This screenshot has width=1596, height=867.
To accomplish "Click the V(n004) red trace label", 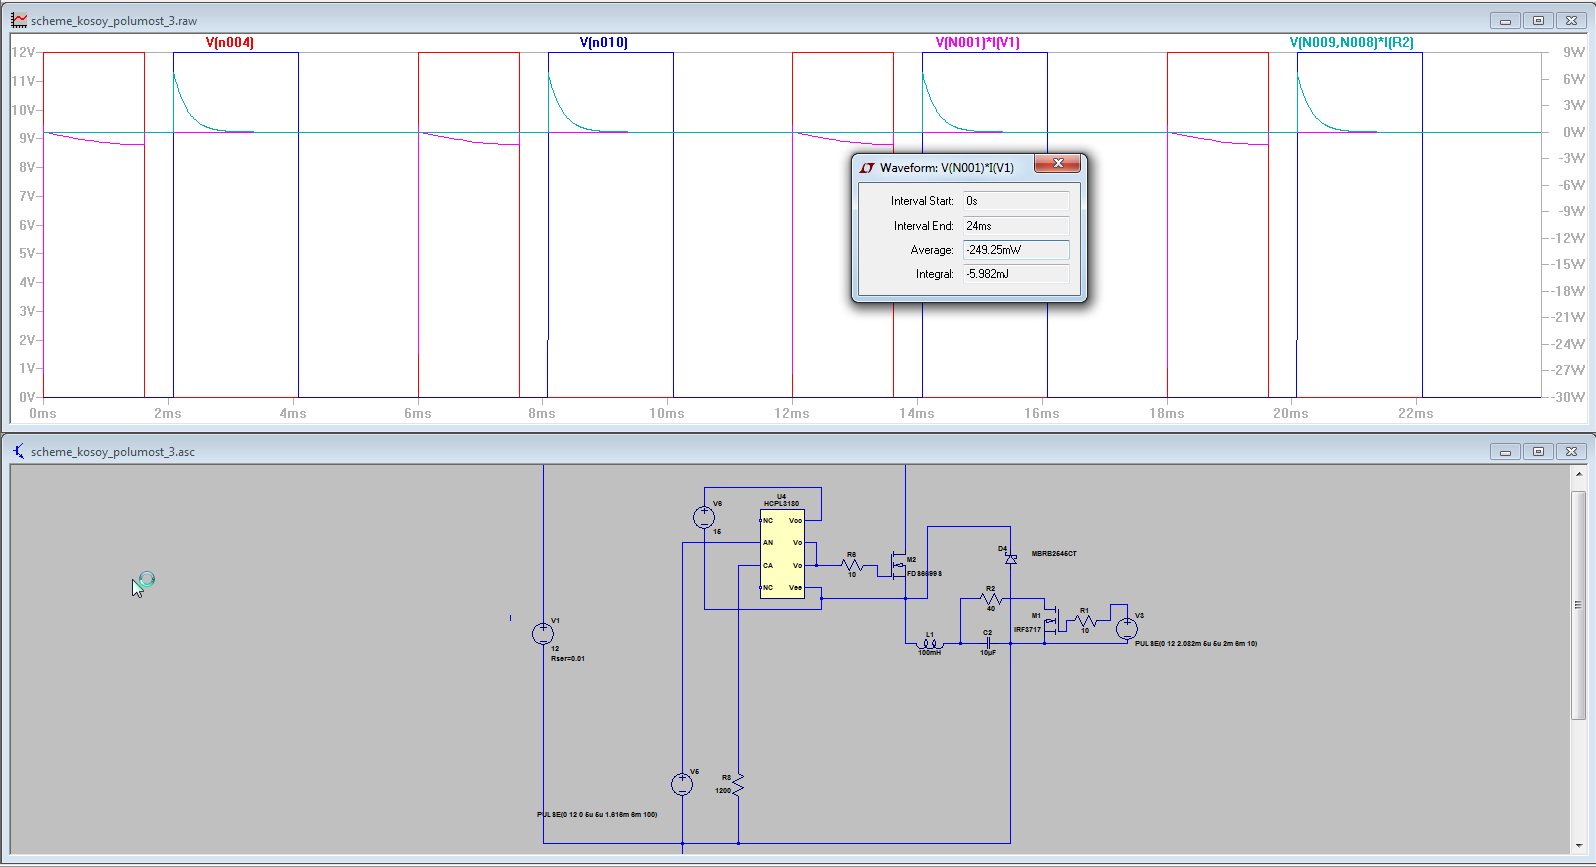I will (x=230, y=43).
